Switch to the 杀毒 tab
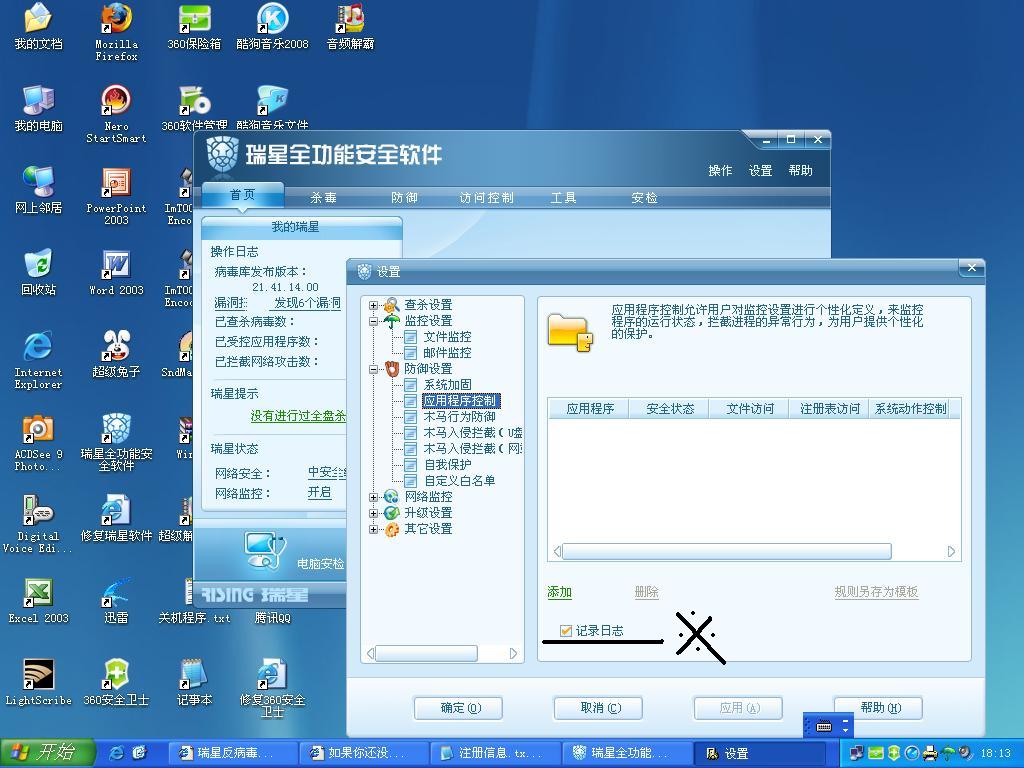1024x768 pixels. (323, 197)
